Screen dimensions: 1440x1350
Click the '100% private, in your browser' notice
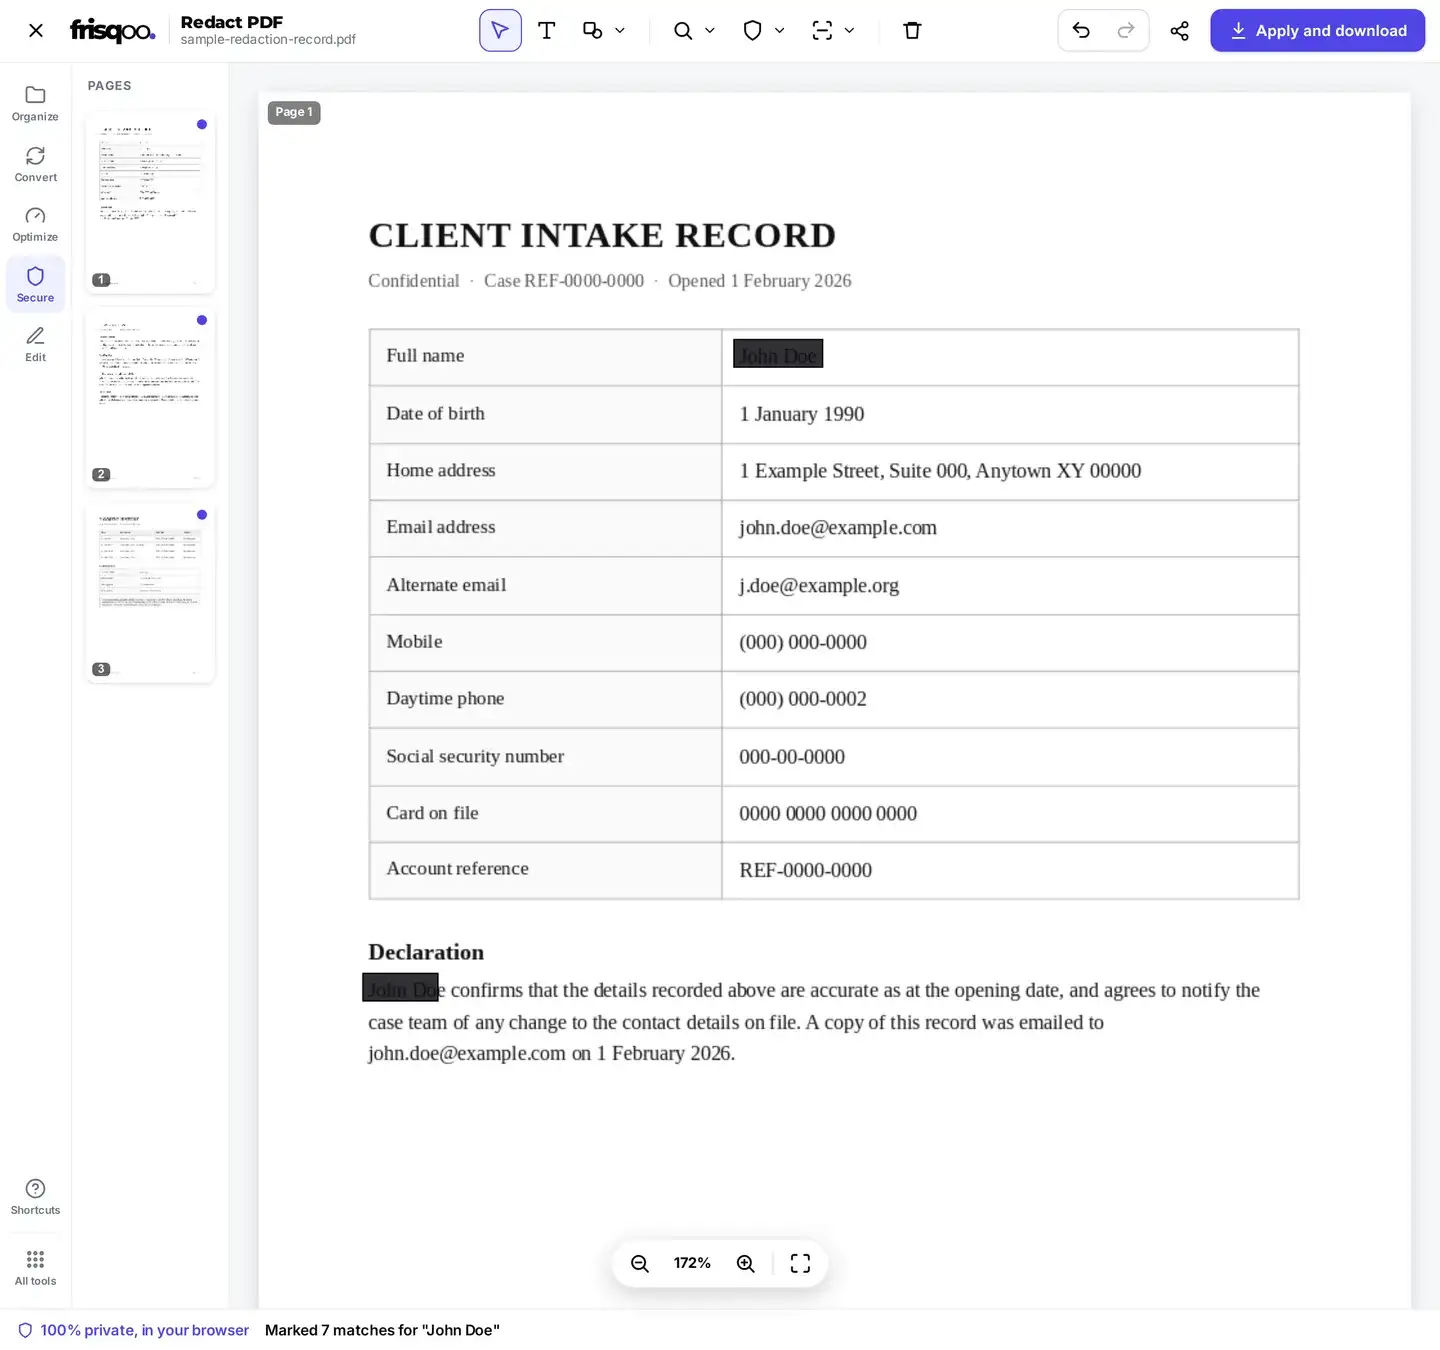click(134, 1330)
